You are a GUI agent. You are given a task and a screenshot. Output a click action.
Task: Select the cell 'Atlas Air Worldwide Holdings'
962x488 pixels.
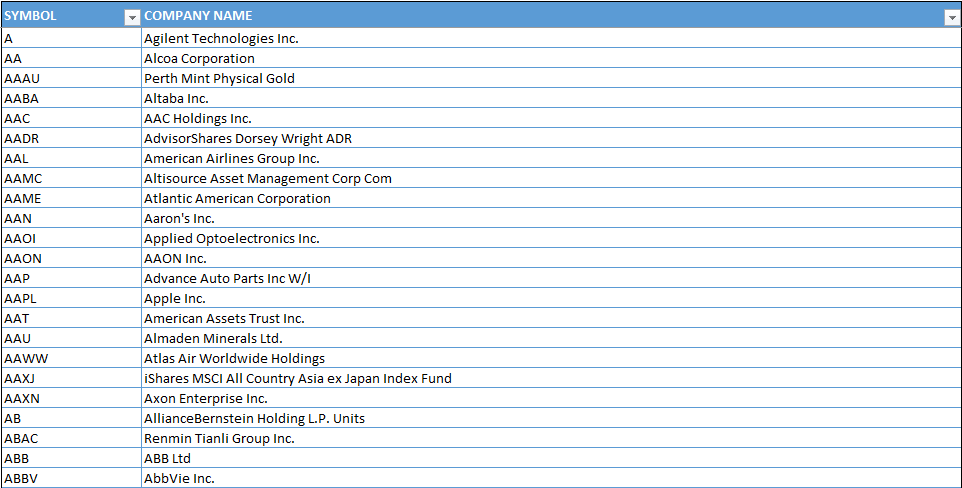tap(551, 358)
